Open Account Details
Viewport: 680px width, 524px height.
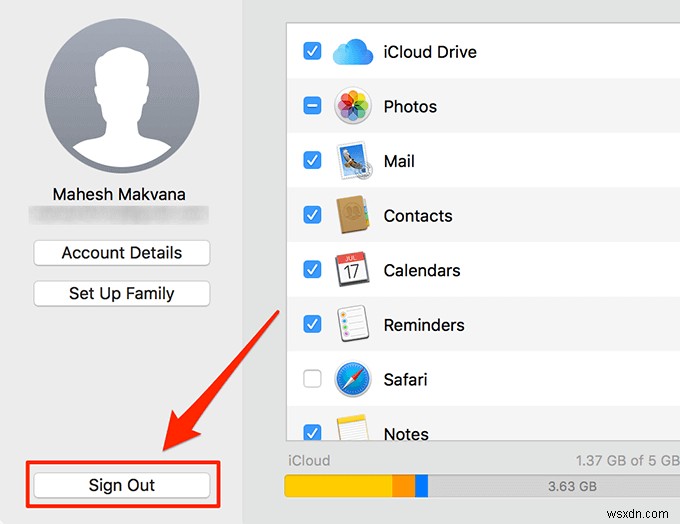point(122,253)
